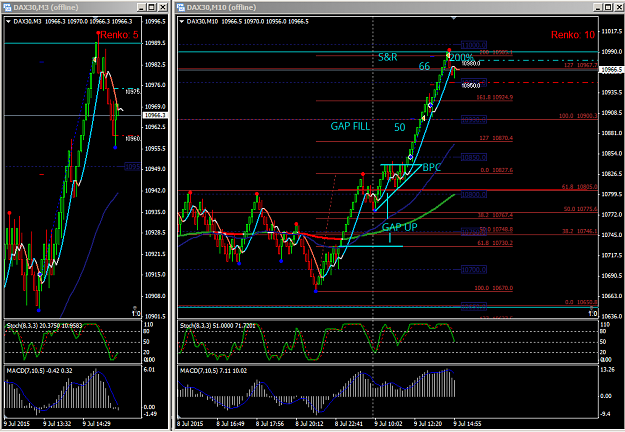Select MACD(7,10,5) label in M10 window
This screenshot has width=625, height=432.
[213, 371]
